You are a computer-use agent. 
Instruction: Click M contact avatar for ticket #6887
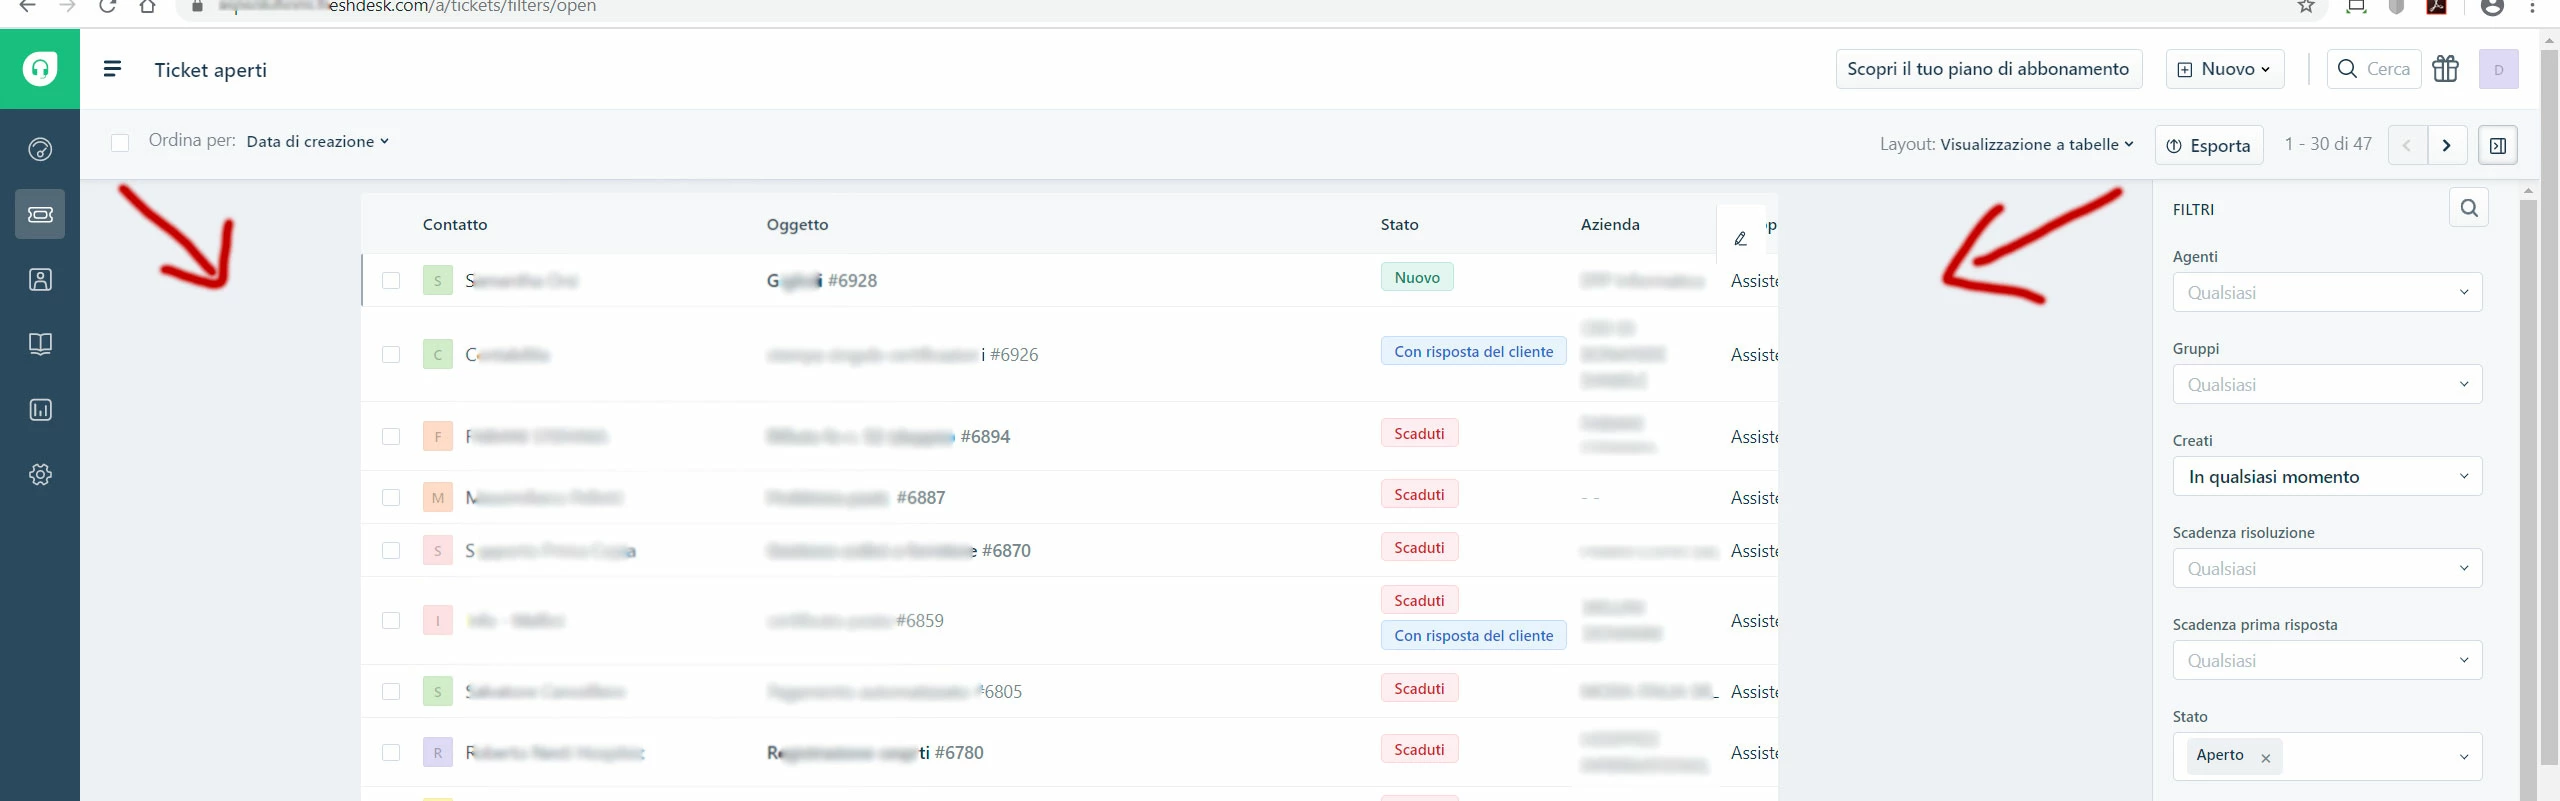(437, 497)
